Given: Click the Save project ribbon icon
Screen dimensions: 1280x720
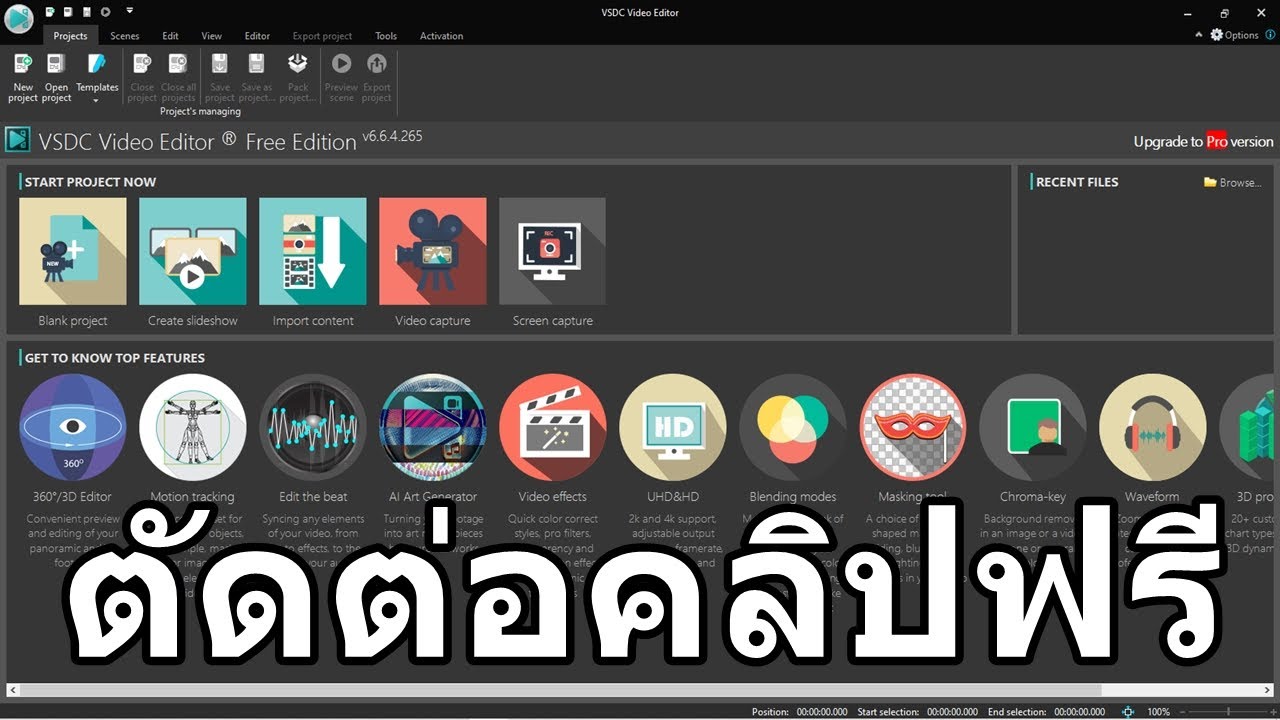Looking at the screenshot, I should 220,65.
